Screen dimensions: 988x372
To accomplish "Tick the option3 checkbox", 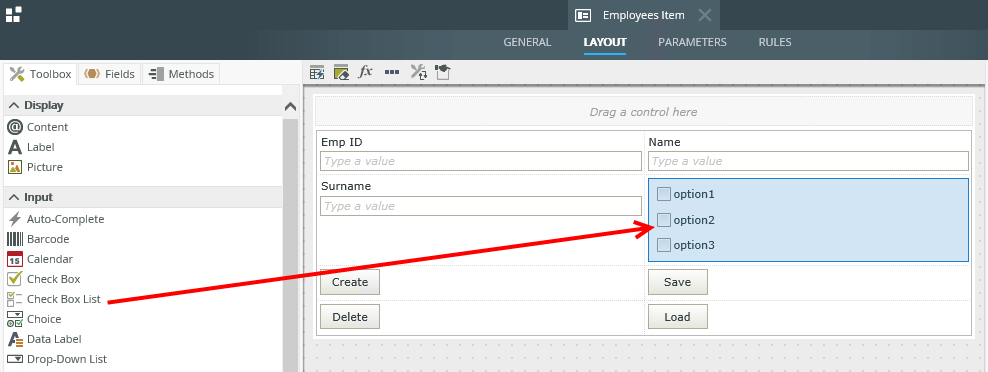I will click(663, 245).
